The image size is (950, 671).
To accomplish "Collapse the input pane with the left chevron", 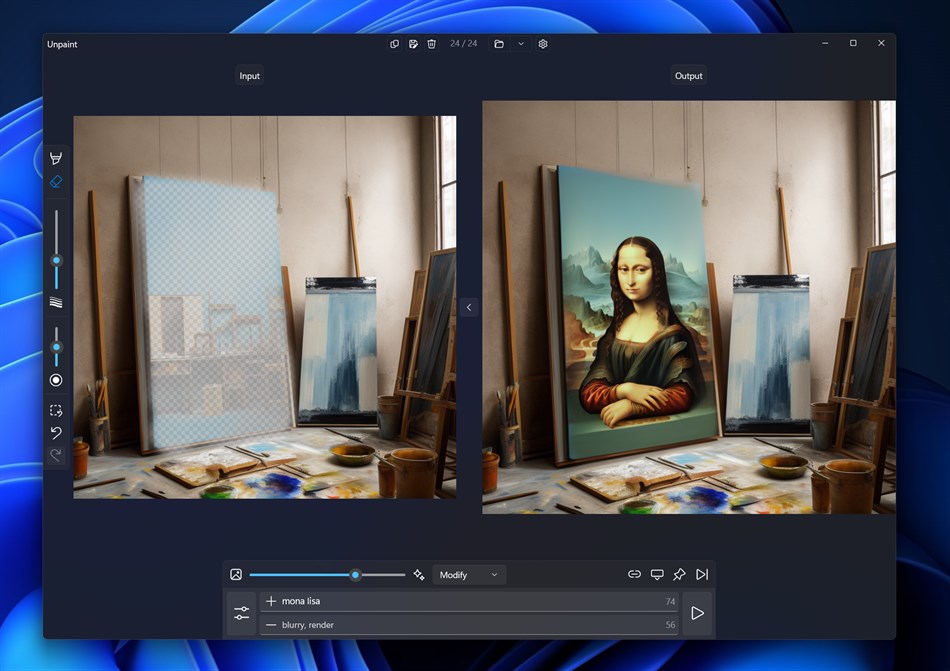I will point(469,307).
